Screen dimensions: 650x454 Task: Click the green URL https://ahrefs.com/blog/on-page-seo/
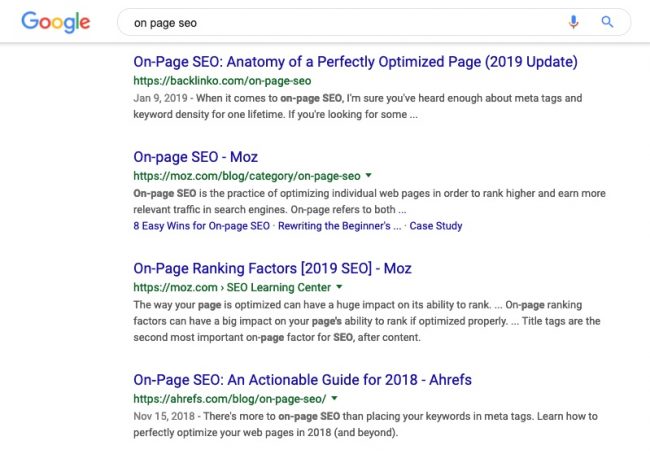(230, 399)
